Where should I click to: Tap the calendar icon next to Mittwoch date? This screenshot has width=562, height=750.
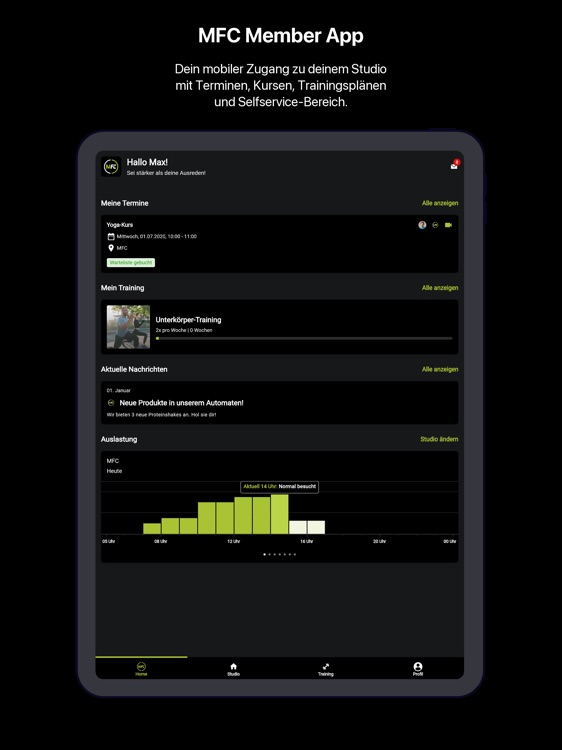(x=111, y=236)
